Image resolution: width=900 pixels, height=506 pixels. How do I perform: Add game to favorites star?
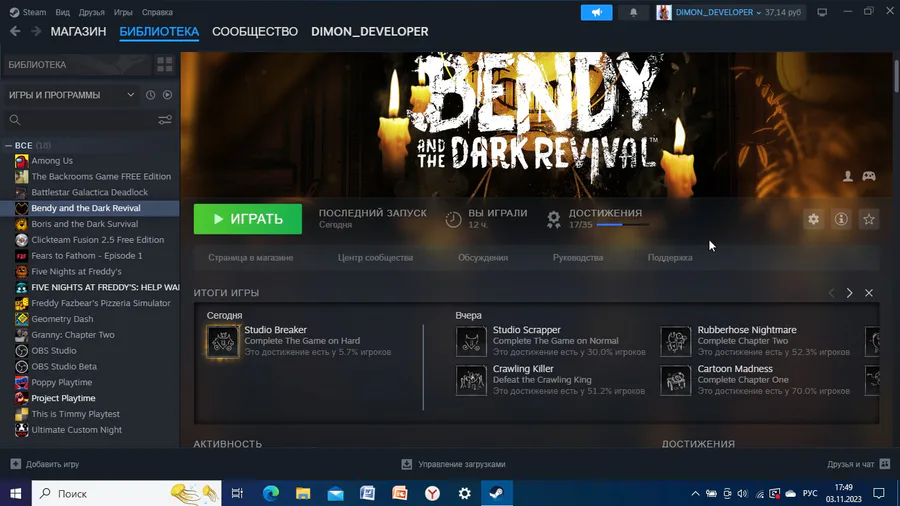868,219
